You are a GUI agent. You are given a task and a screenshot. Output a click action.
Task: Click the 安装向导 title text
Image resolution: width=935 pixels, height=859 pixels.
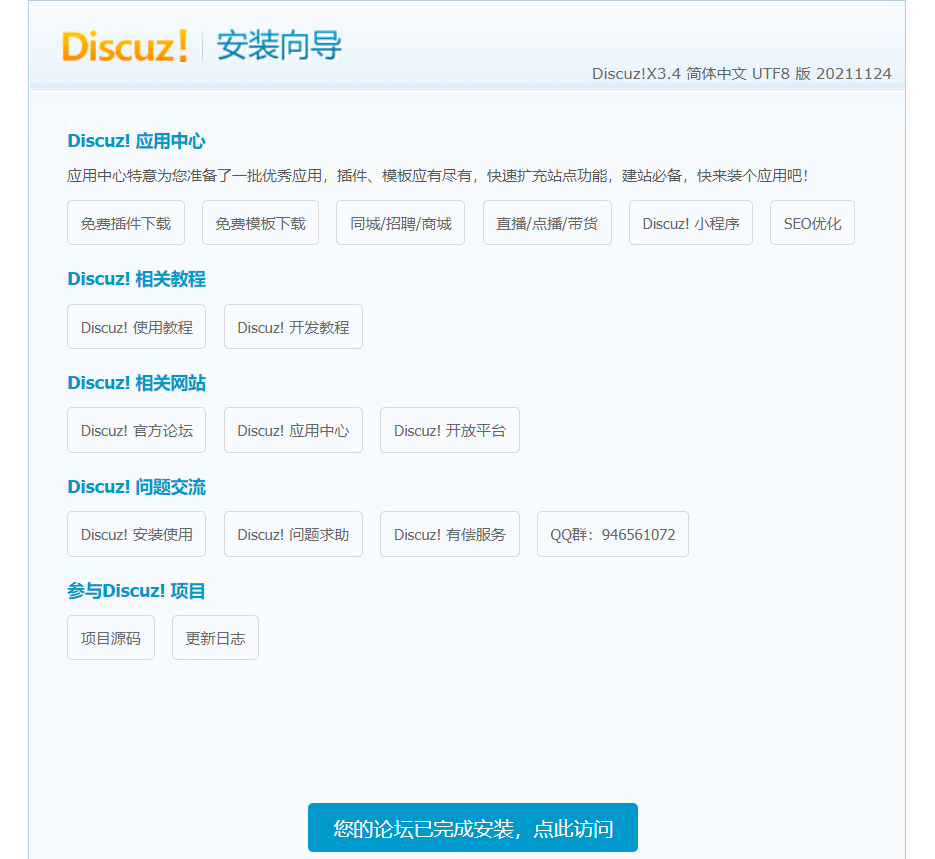pos(279,45)
